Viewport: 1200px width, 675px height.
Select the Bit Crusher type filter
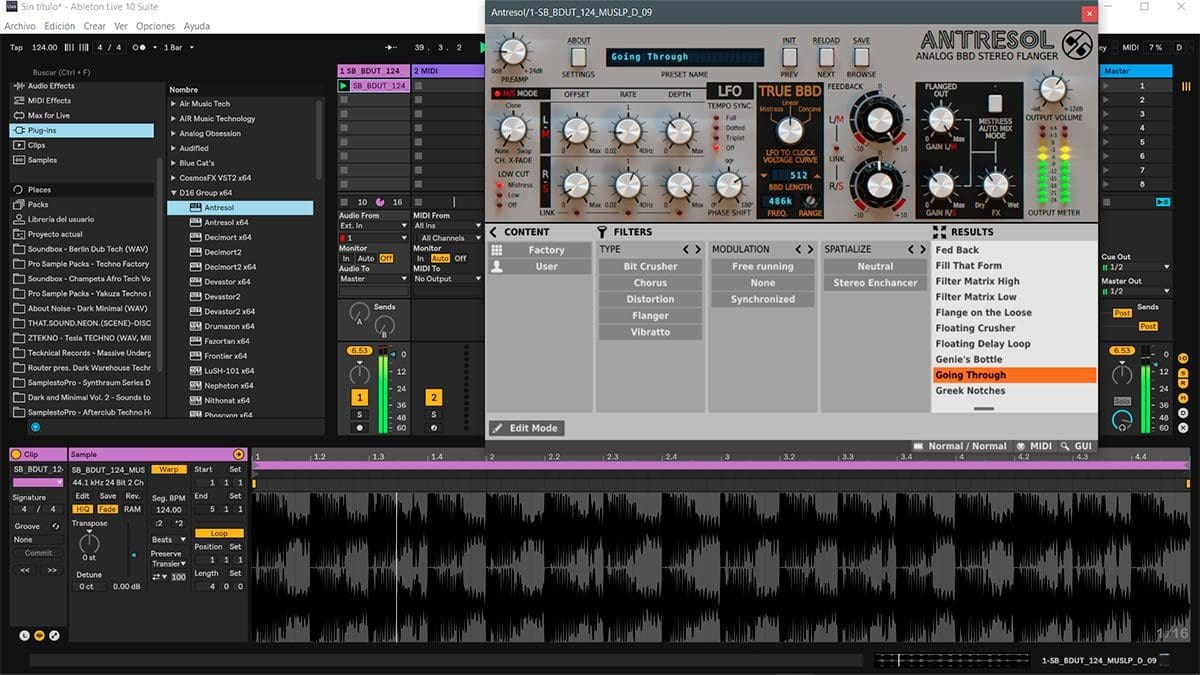pos(650,267)
